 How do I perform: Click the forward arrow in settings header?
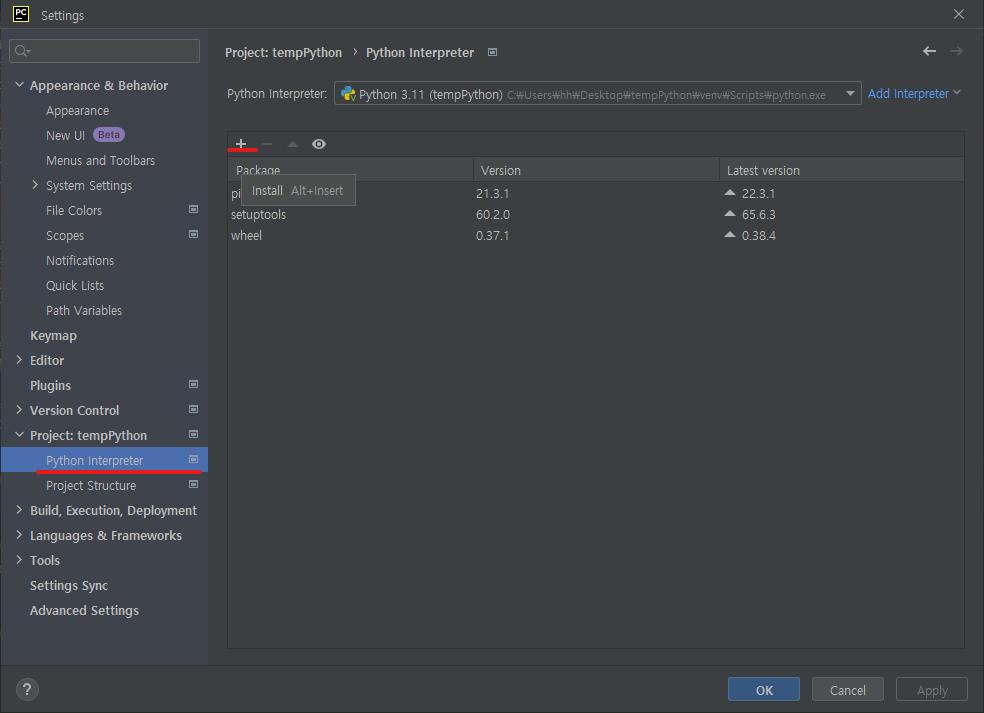[956, 51]
